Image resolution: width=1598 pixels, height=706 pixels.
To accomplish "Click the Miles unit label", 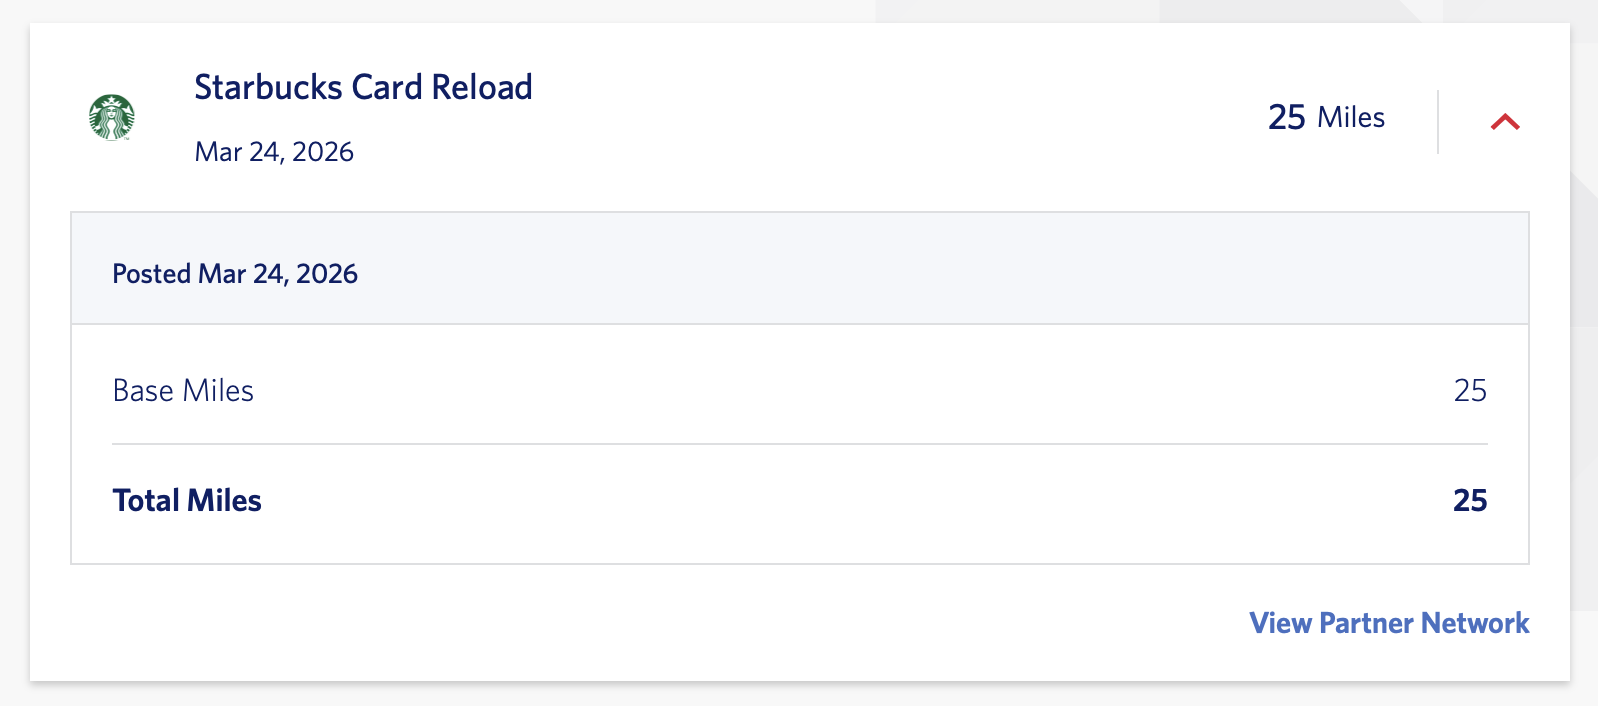I will [1351, 118].
